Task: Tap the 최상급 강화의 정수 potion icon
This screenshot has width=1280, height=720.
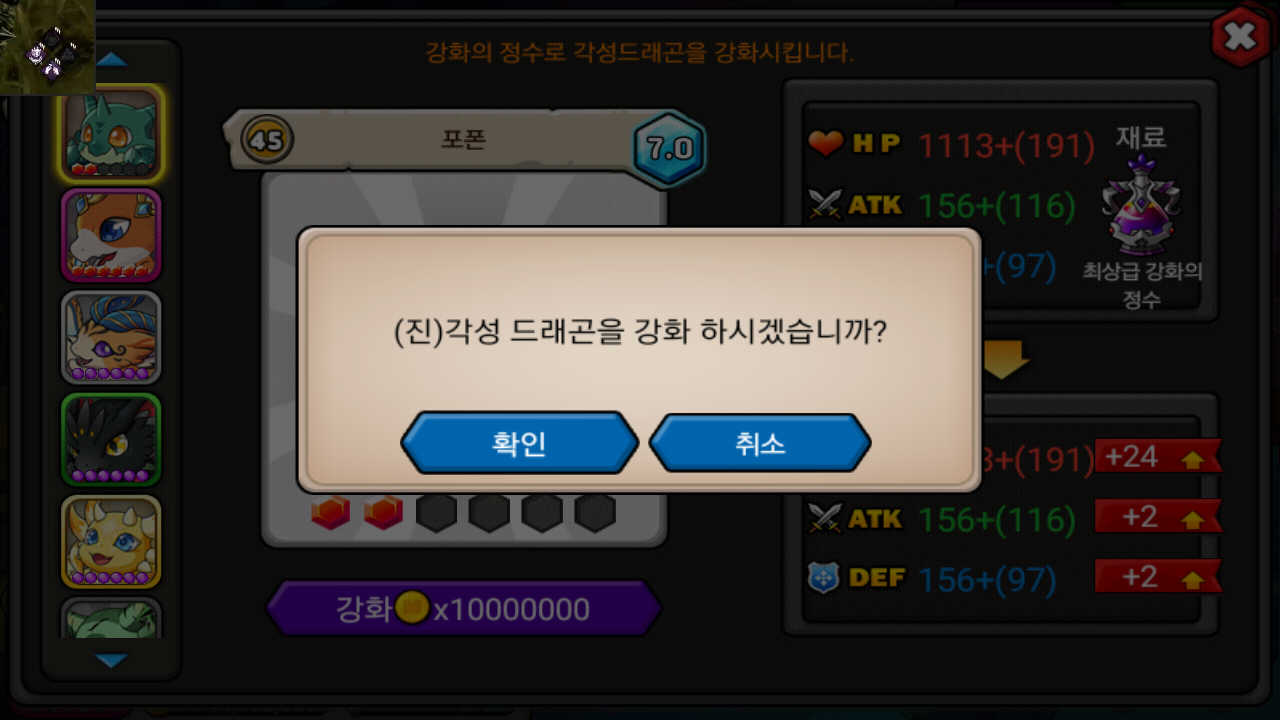Action: [1140, 207]
